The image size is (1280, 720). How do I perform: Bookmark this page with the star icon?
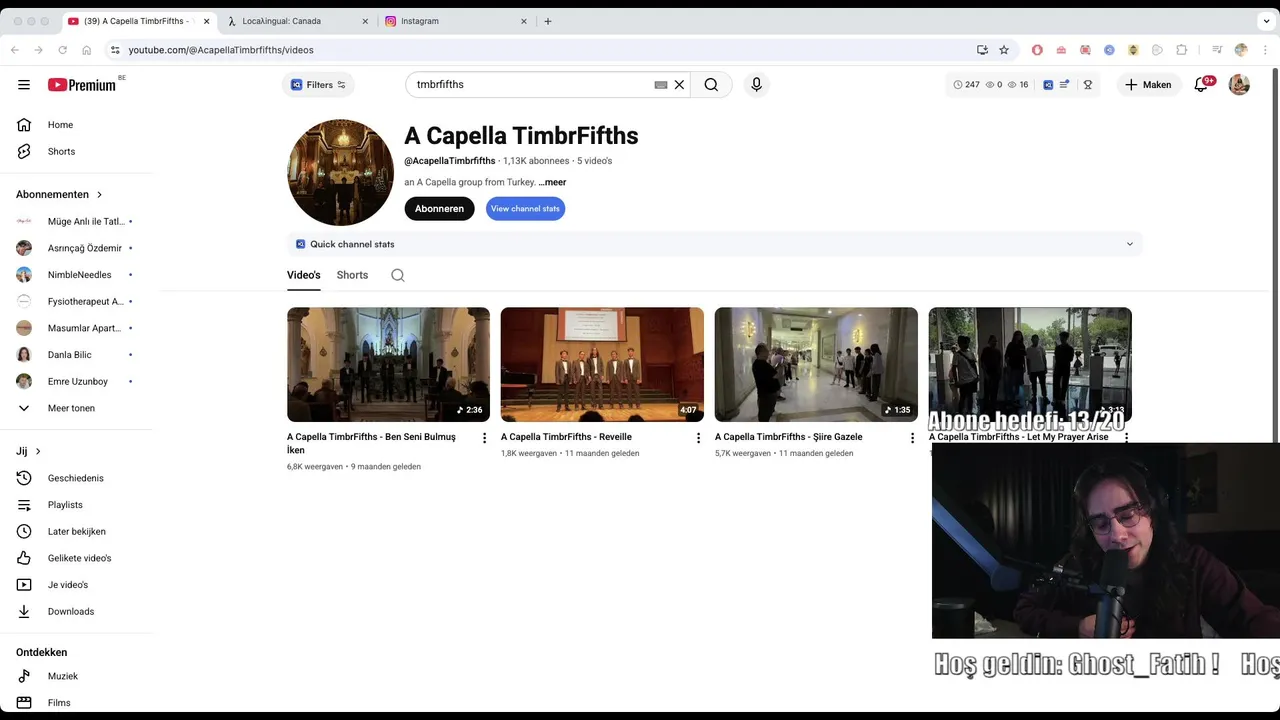[1004, 50]
